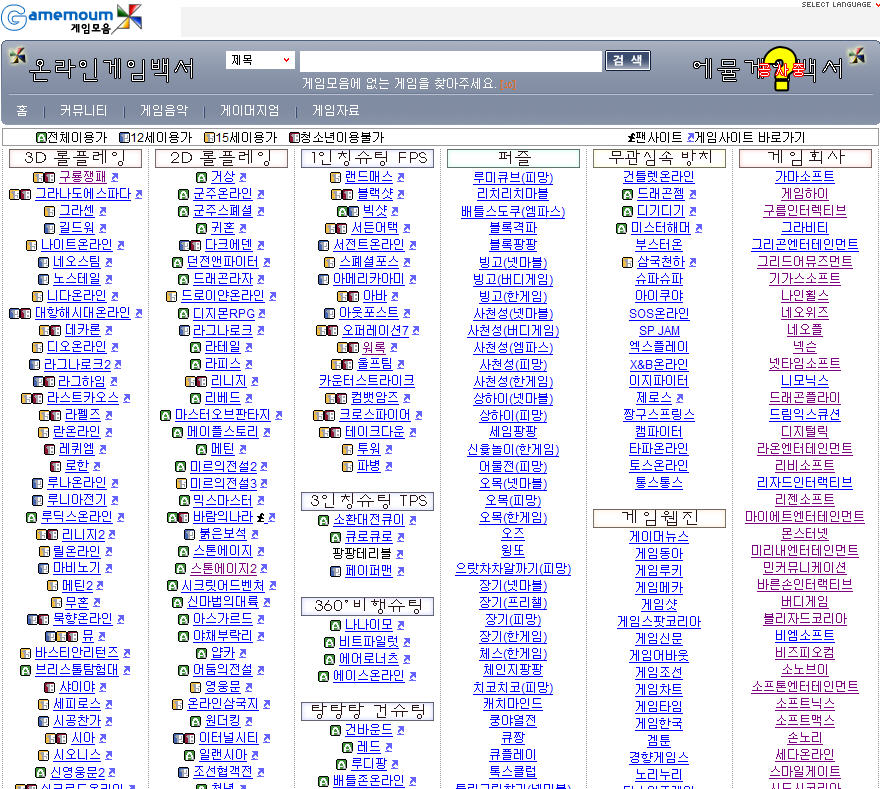Open the SP JAM link
Image resolution: width=880 pixels, height=789 pixels.
pyautogui.click(x=659, y=331)
